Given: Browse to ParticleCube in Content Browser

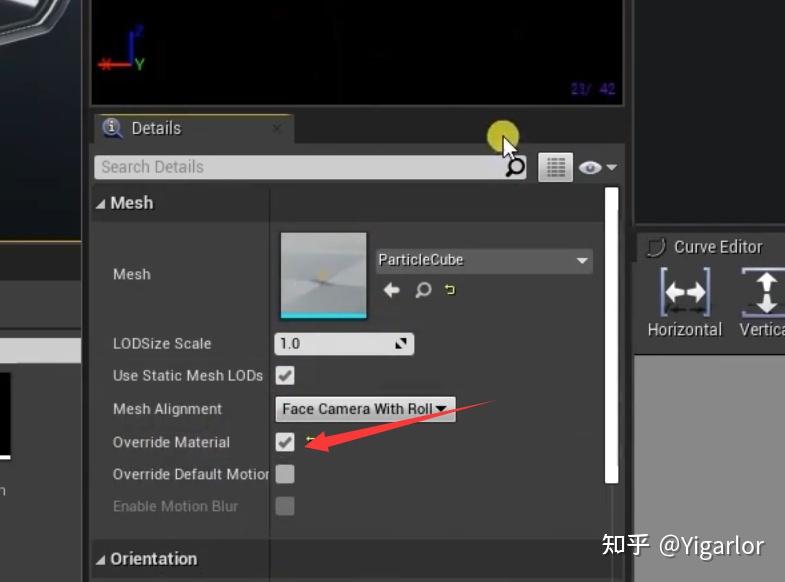Looking at the screenshot, I should coord(423,290).
